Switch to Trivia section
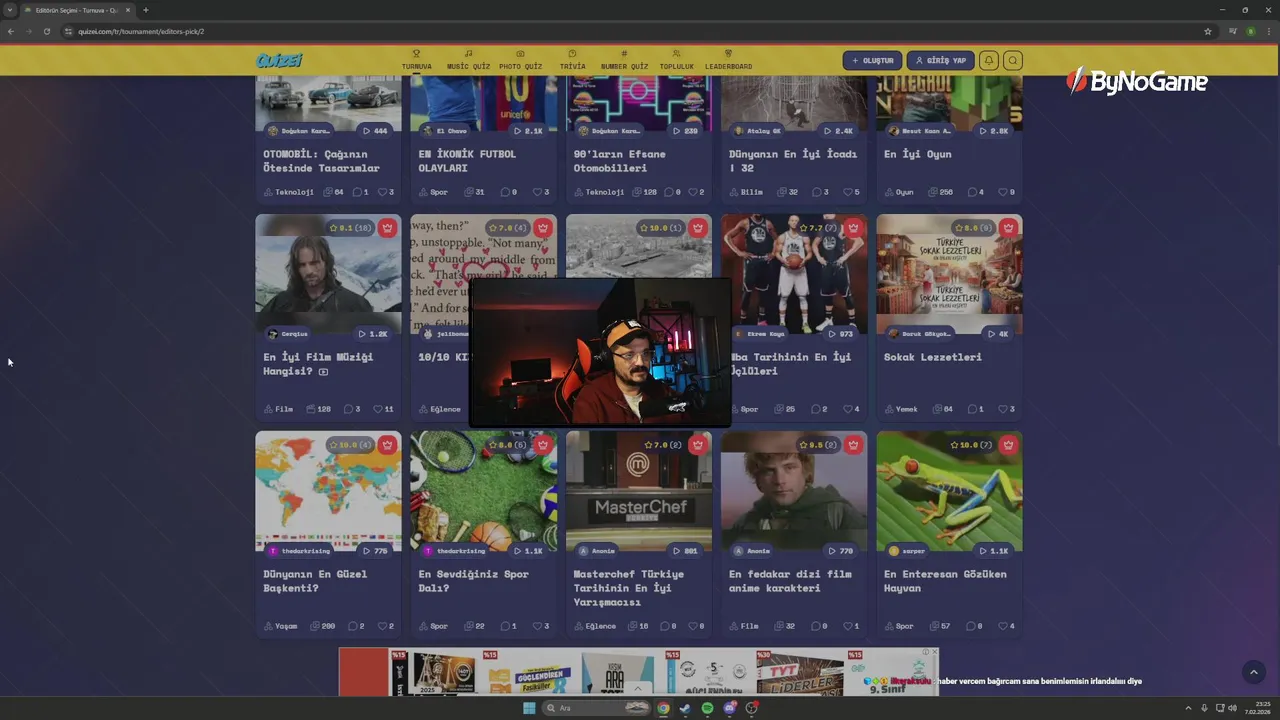Viewport: 1280px width, 720px height. click(572, 60)
